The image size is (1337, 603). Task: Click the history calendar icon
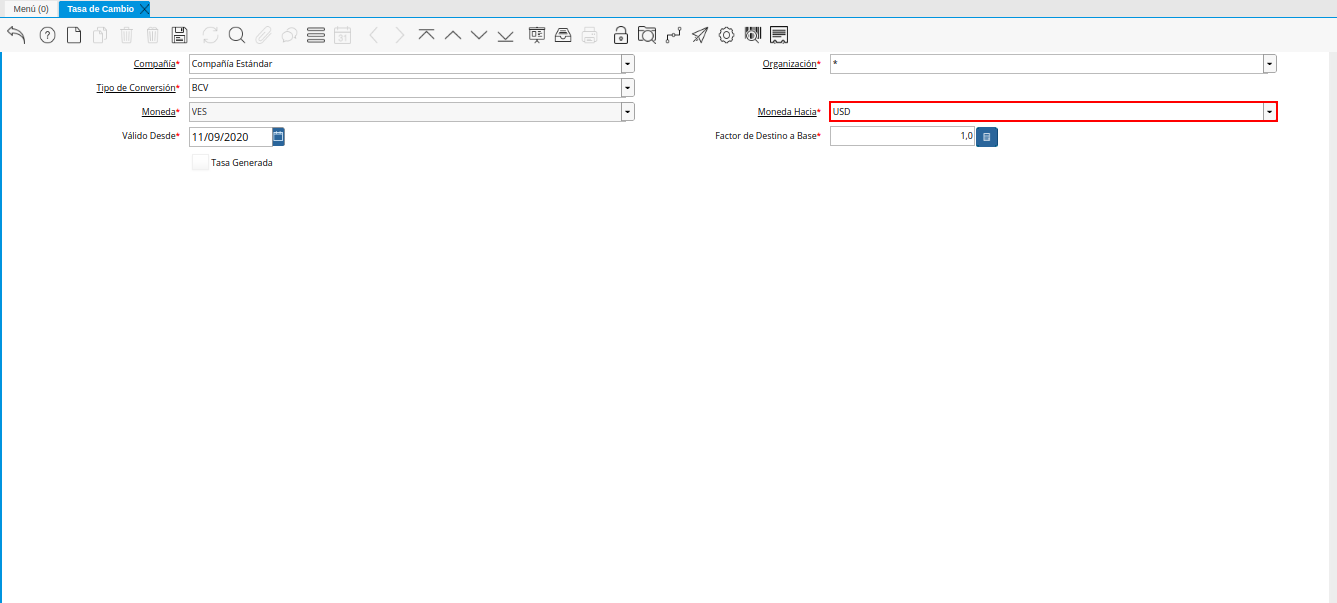click(x=342, y=35)
